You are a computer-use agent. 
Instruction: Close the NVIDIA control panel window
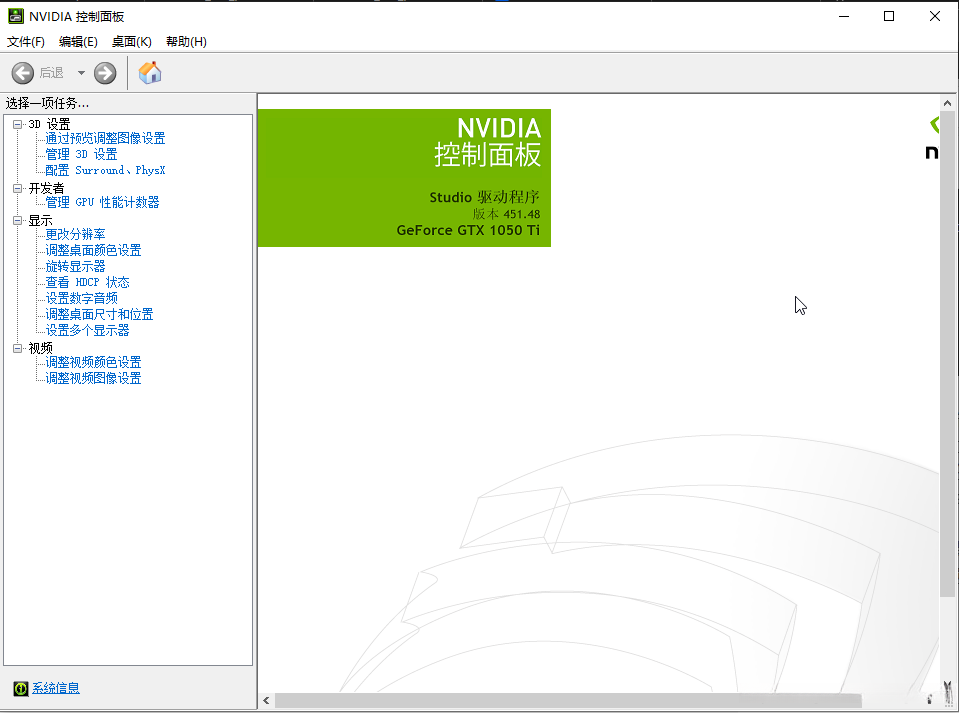(x=935, y=17)
